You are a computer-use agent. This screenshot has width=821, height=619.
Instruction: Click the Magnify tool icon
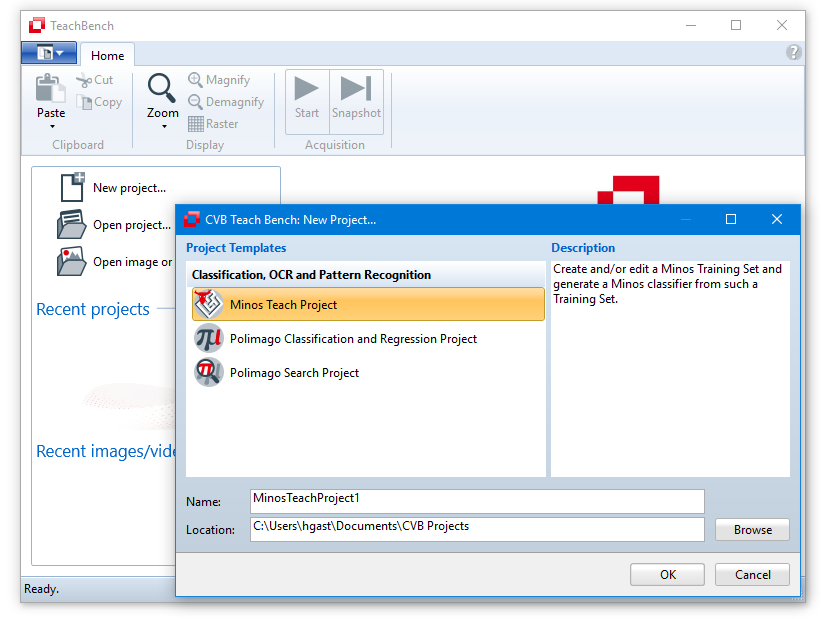pos(196,80)
